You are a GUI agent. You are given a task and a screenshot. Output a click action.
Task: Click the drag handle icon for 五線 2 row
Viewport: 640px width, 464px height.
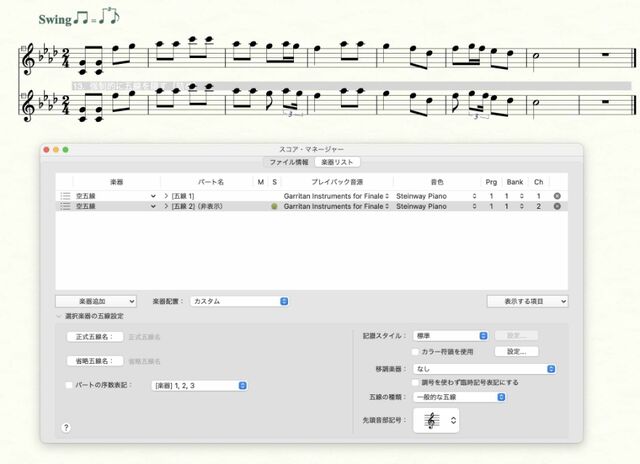tap(65, 206)
